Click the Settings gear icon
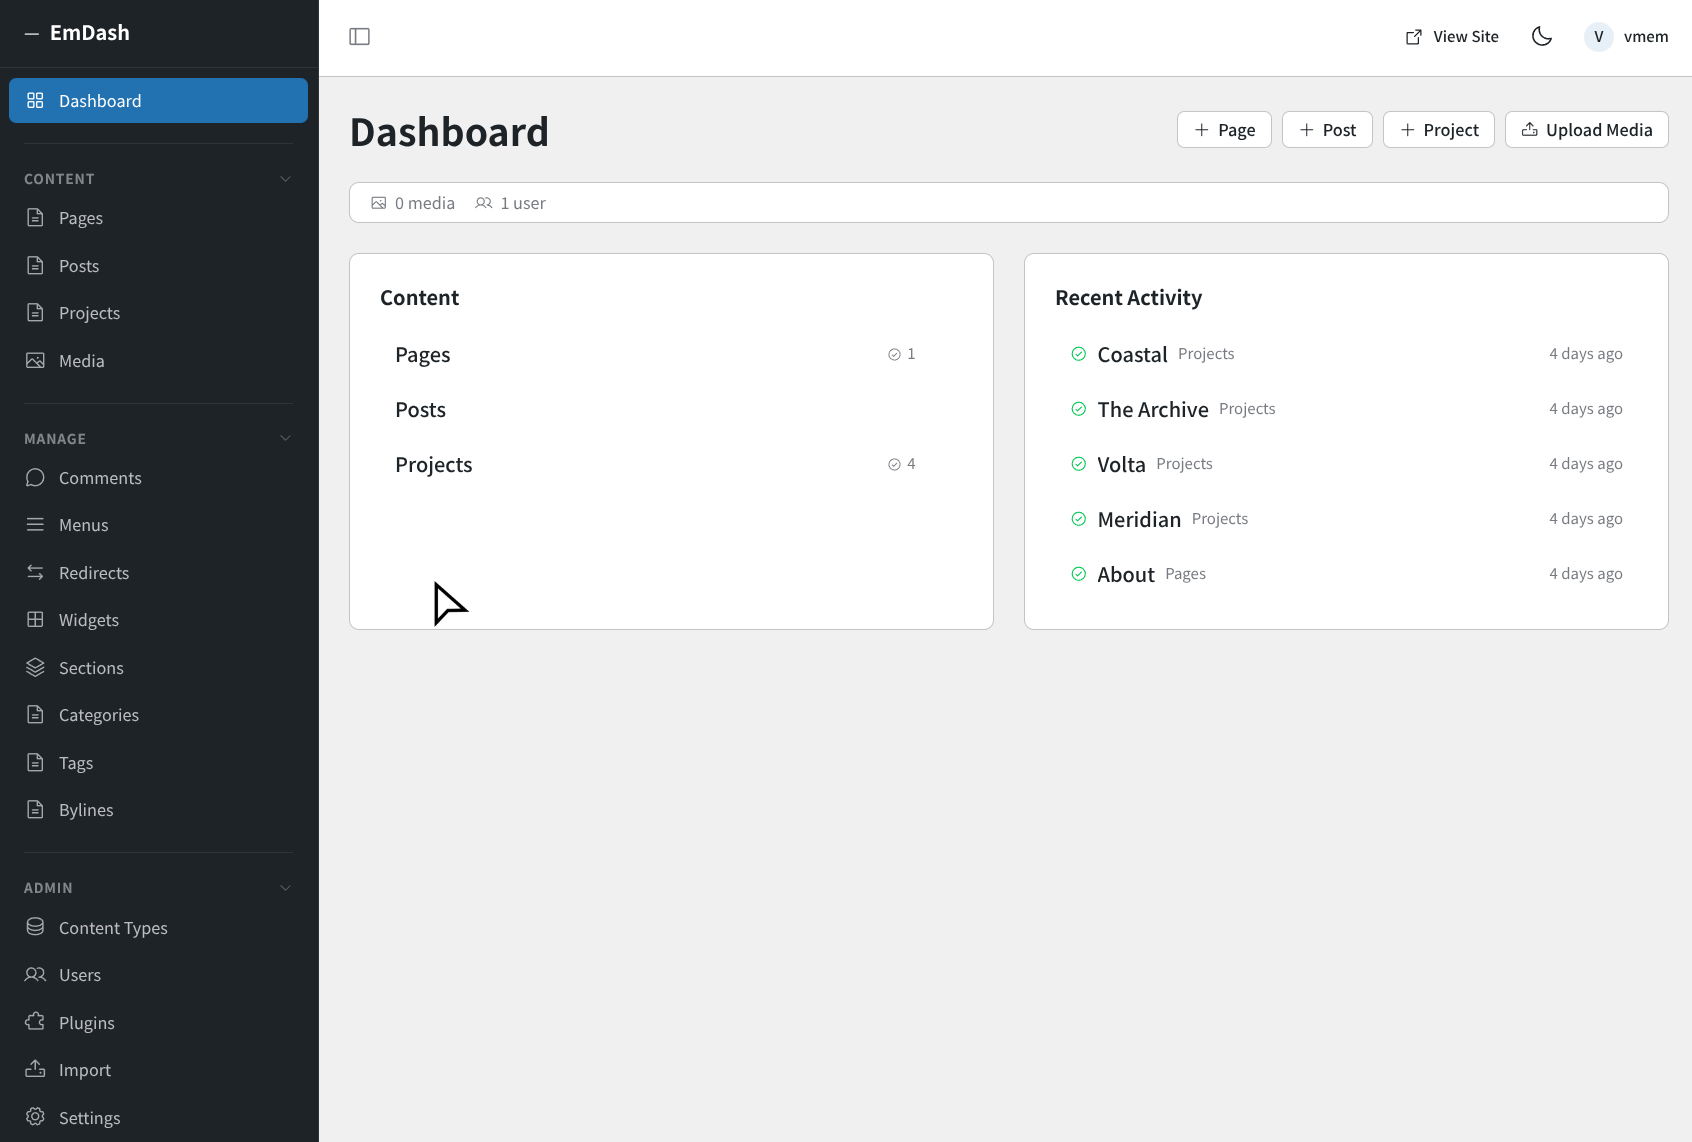 click(35, 1117)
